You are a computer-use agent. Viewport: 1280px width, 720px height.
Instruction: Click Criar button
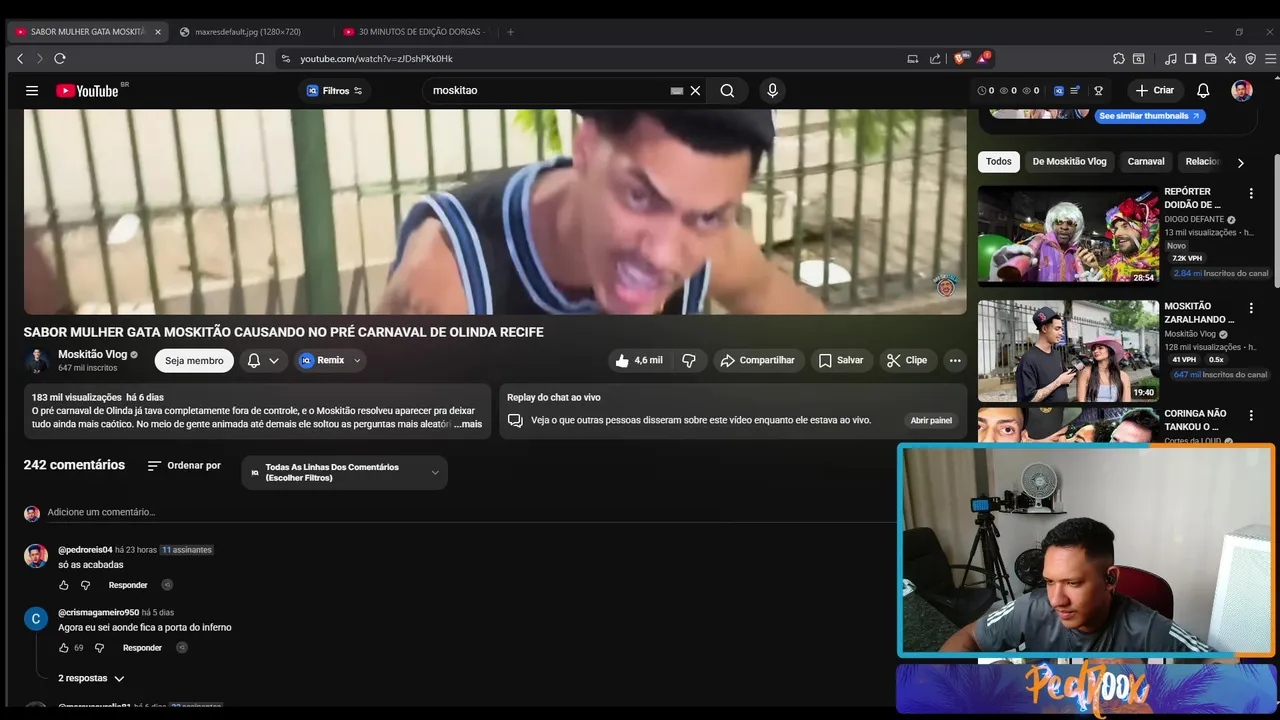click(1155, 91)
